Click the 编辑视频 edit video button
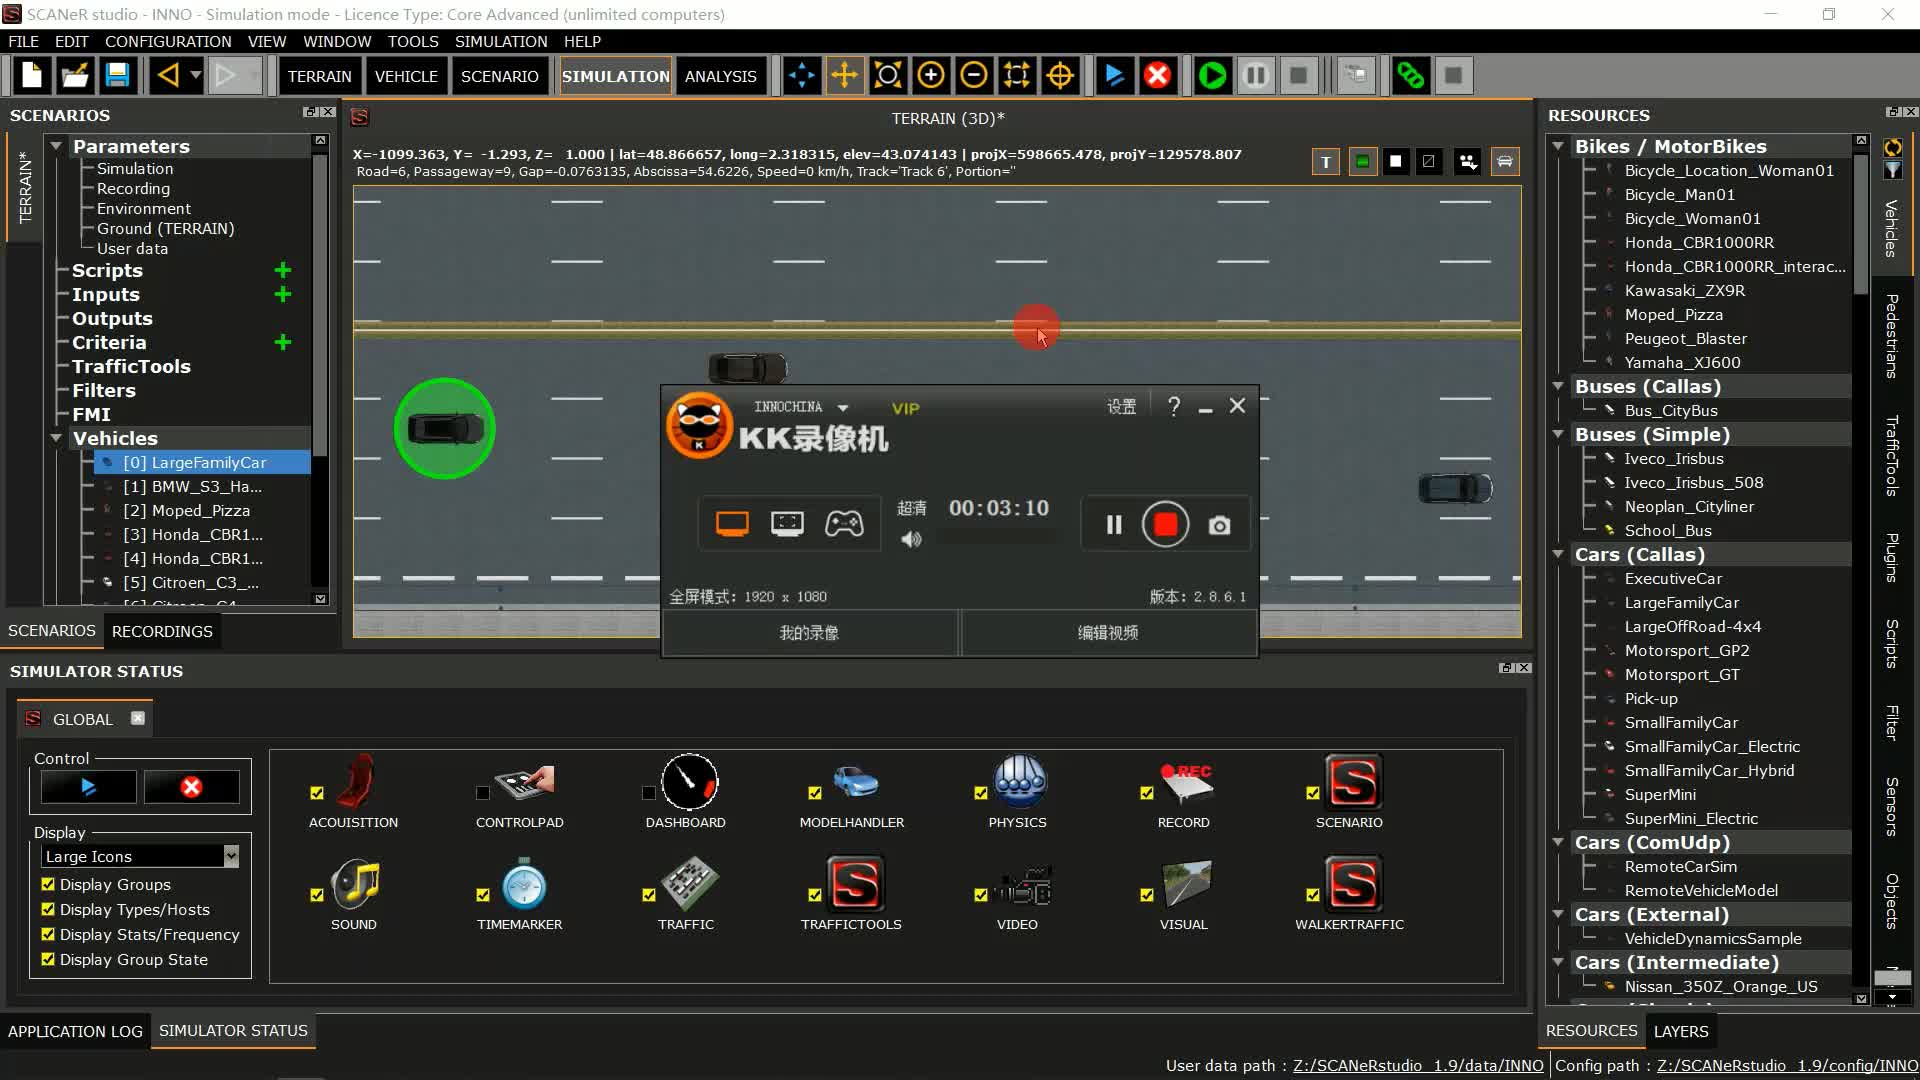The image size is (1920, 1080). pyautogui.click(x=1107, y=633)
